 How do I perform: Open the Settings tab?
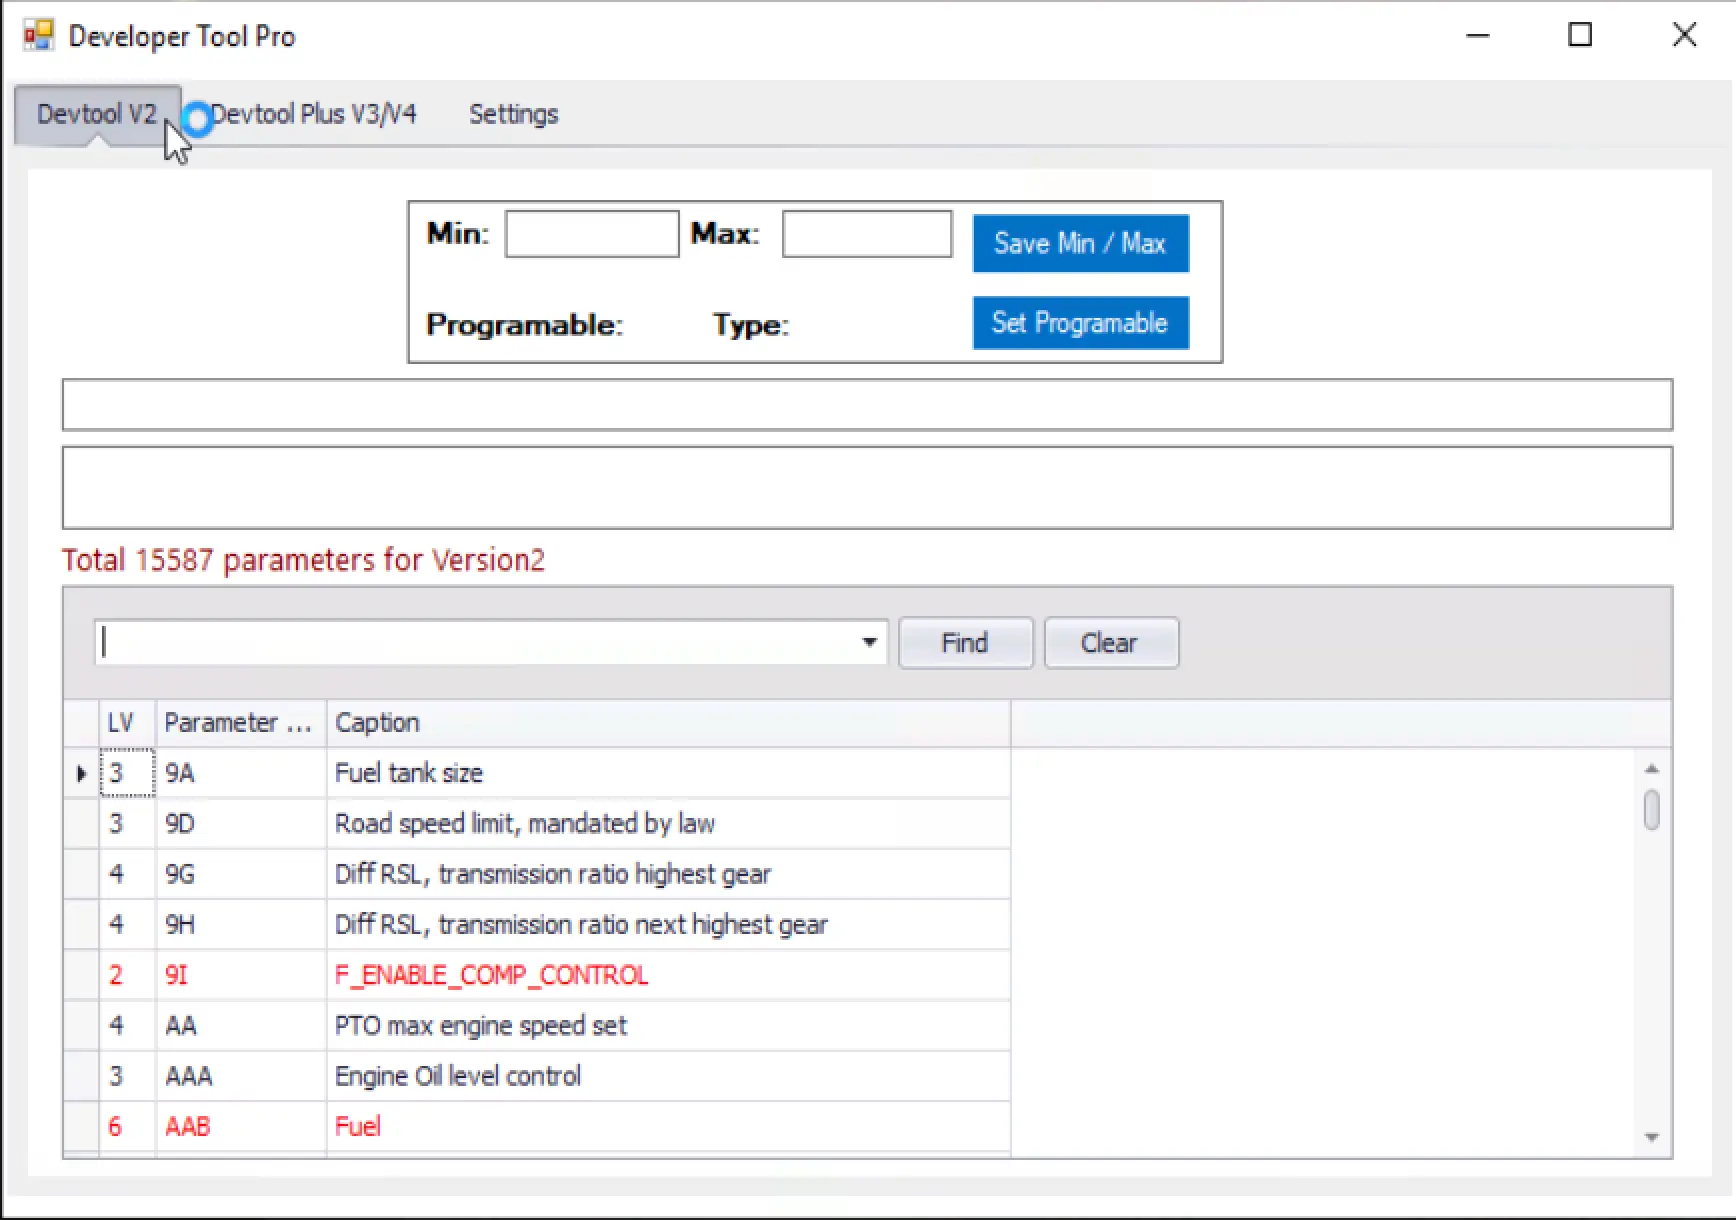click(513, 114)
